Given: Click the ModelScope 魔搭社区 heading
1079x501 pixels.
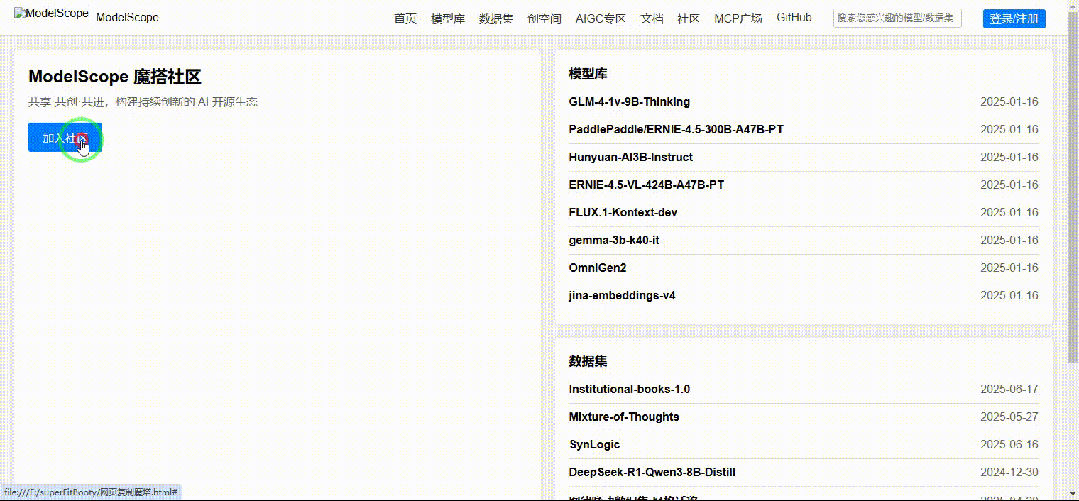Looking at the screenshot, I should coord(115,77).
